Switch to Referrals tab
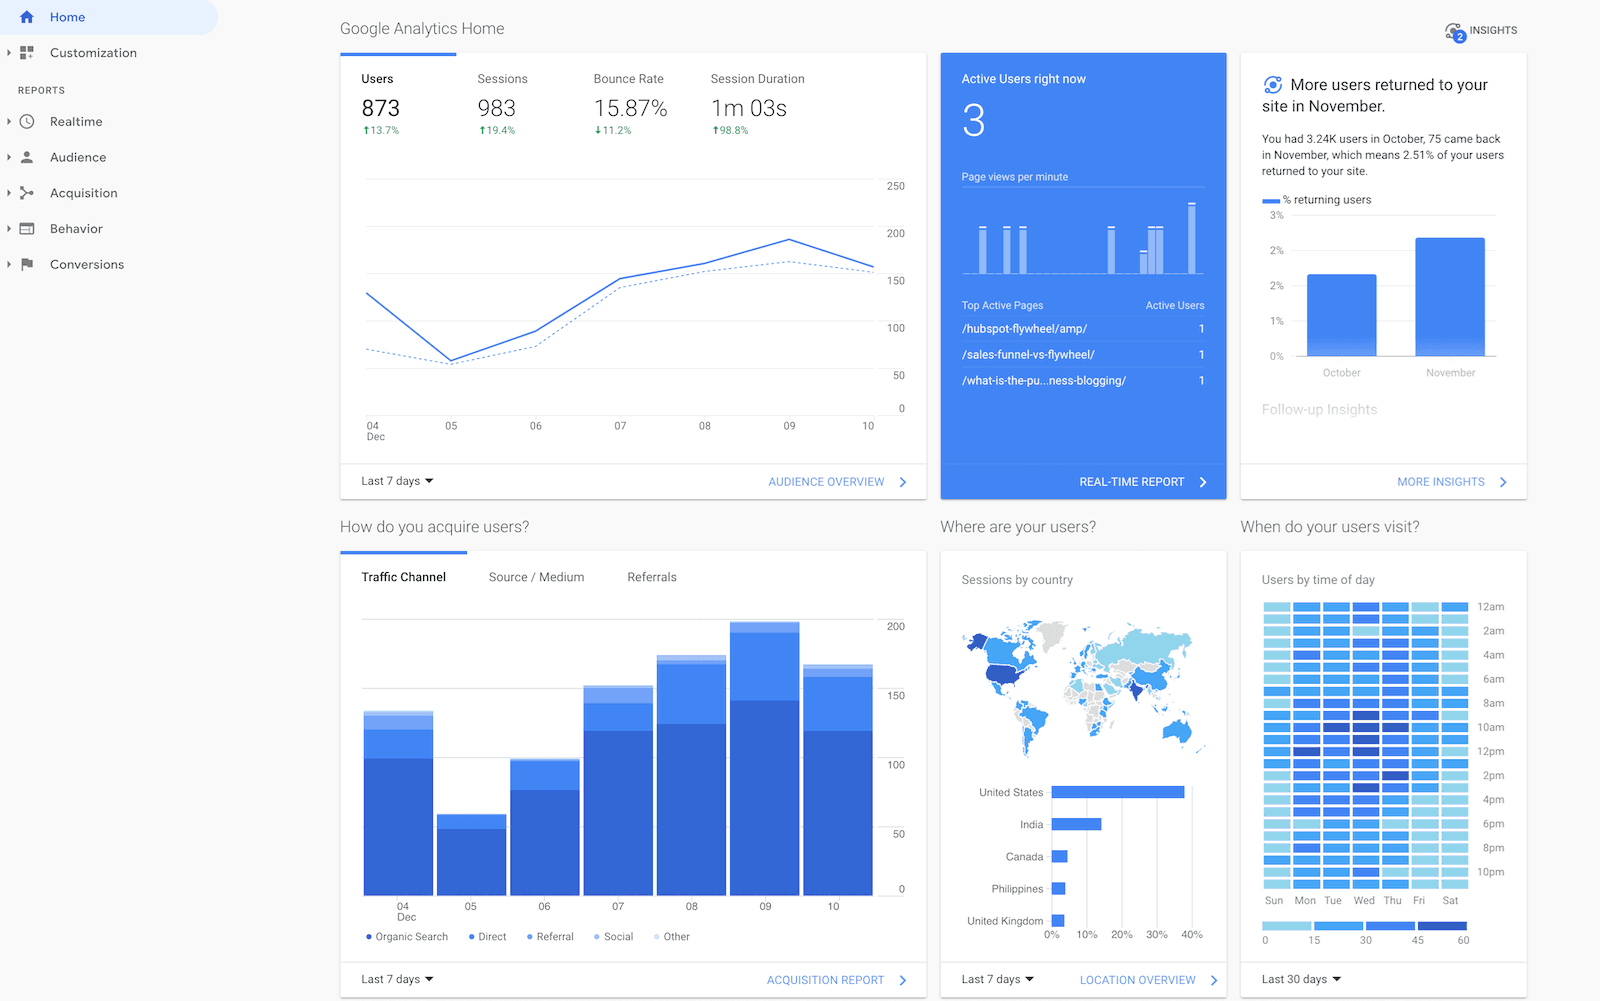This screenshot has height=1001, width=1600. coord(652,577)
